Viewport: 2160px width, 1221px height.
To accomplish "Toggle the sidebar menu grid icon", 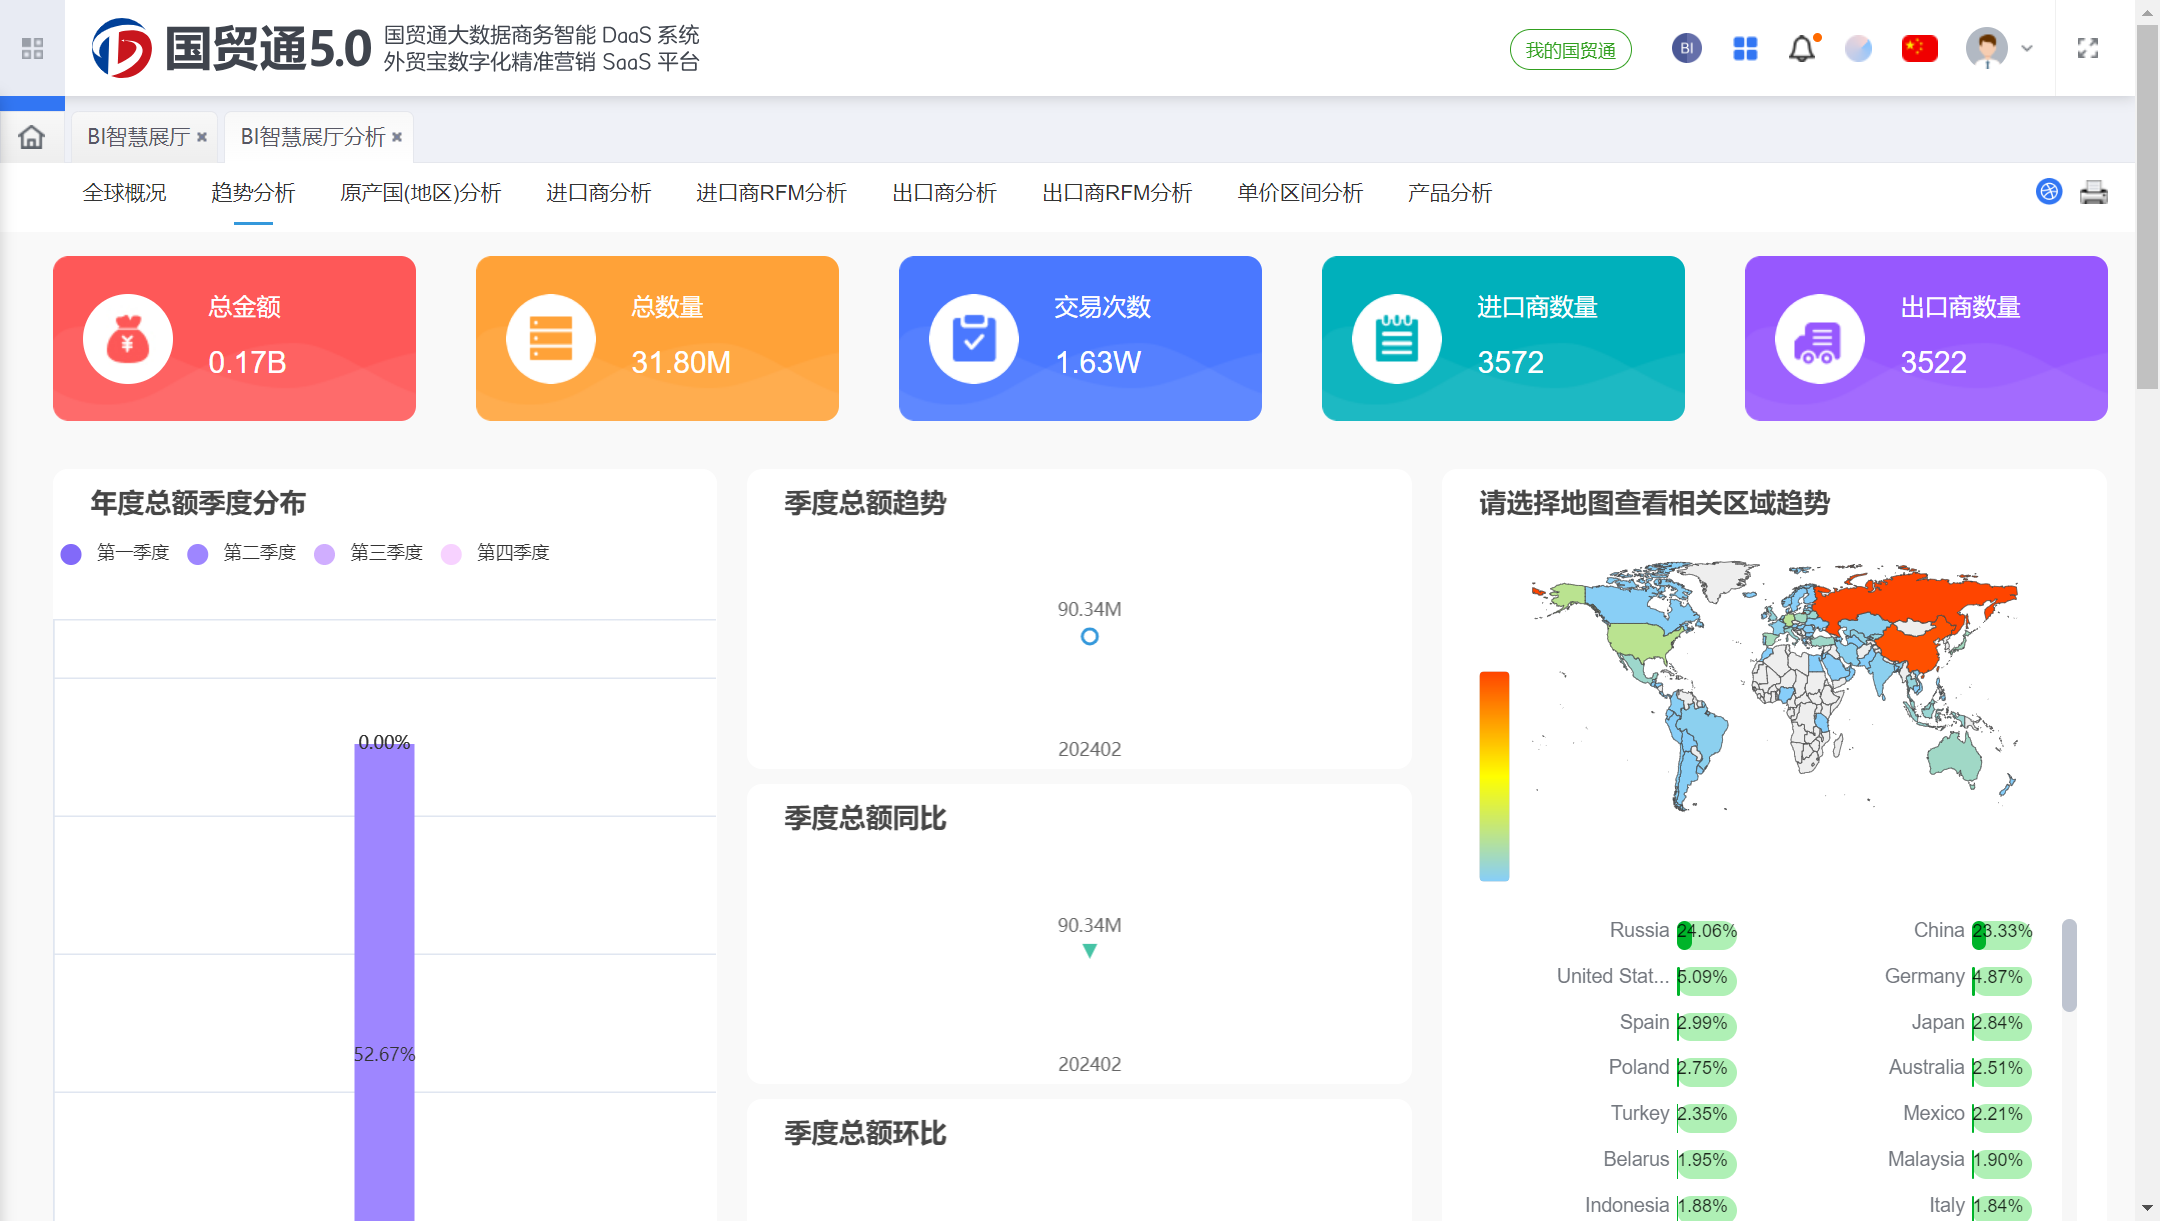I will point(32,48).
